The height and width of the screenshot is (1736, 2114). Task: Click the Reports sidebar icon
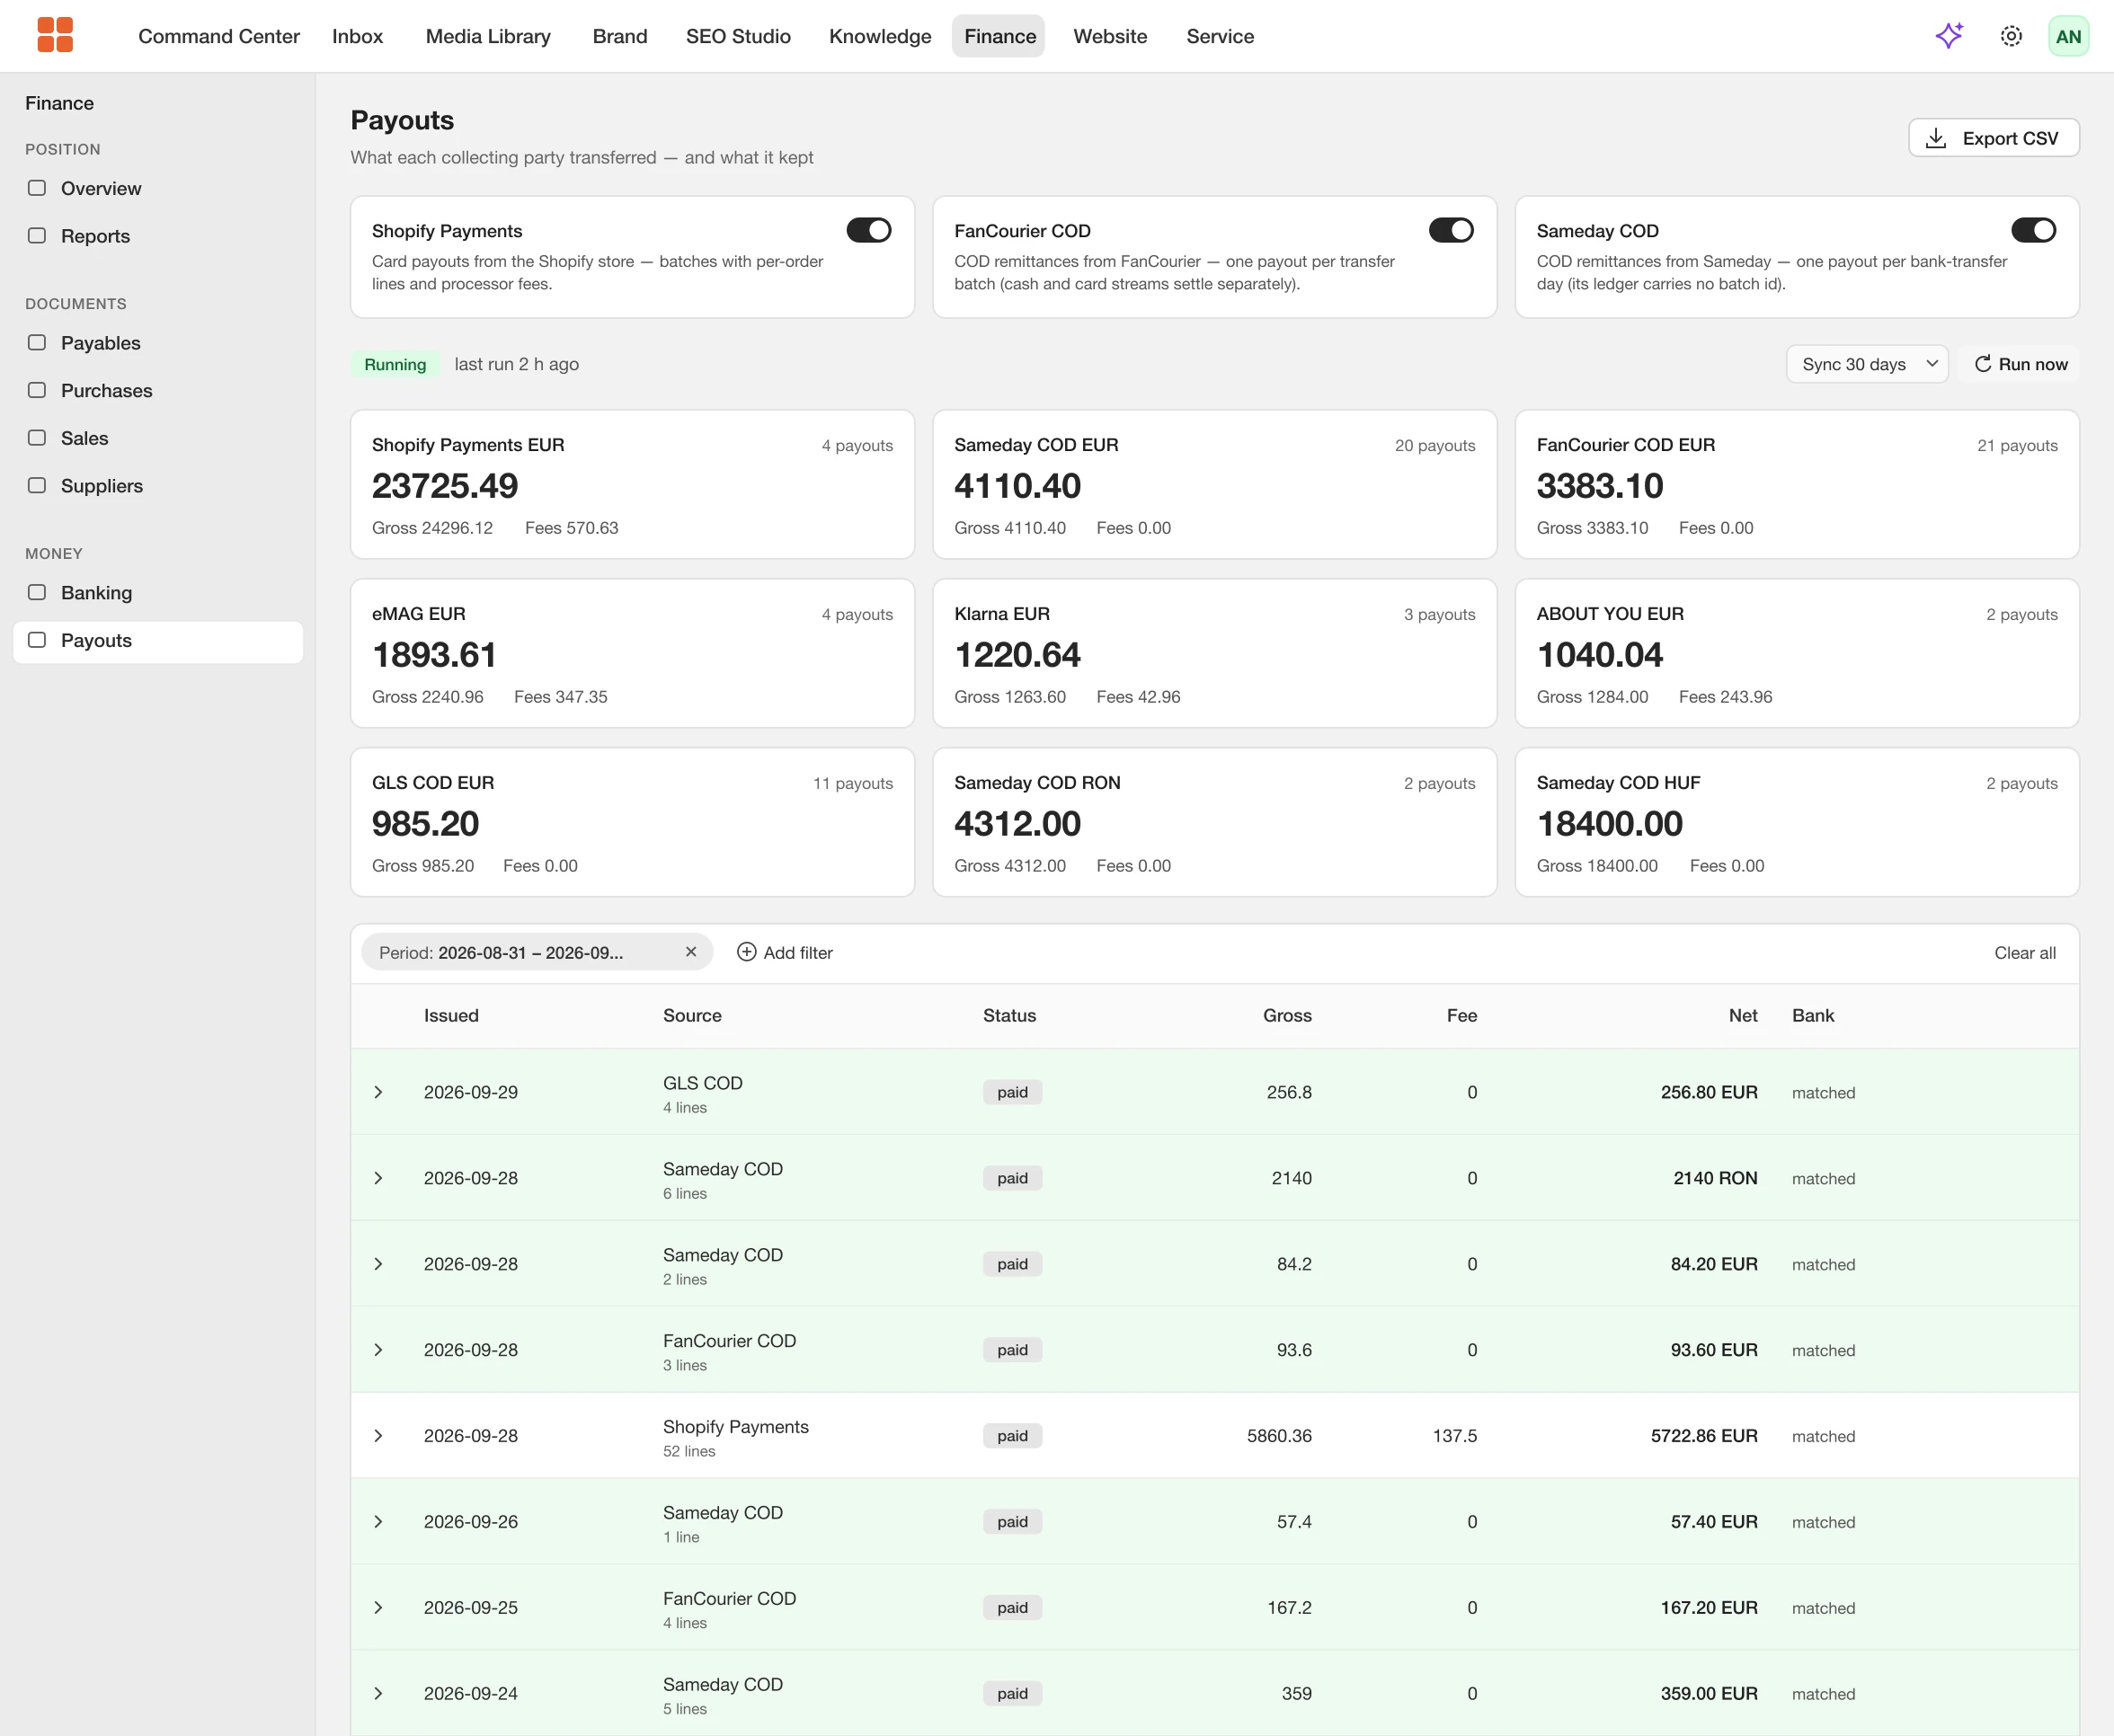[37, 236]
